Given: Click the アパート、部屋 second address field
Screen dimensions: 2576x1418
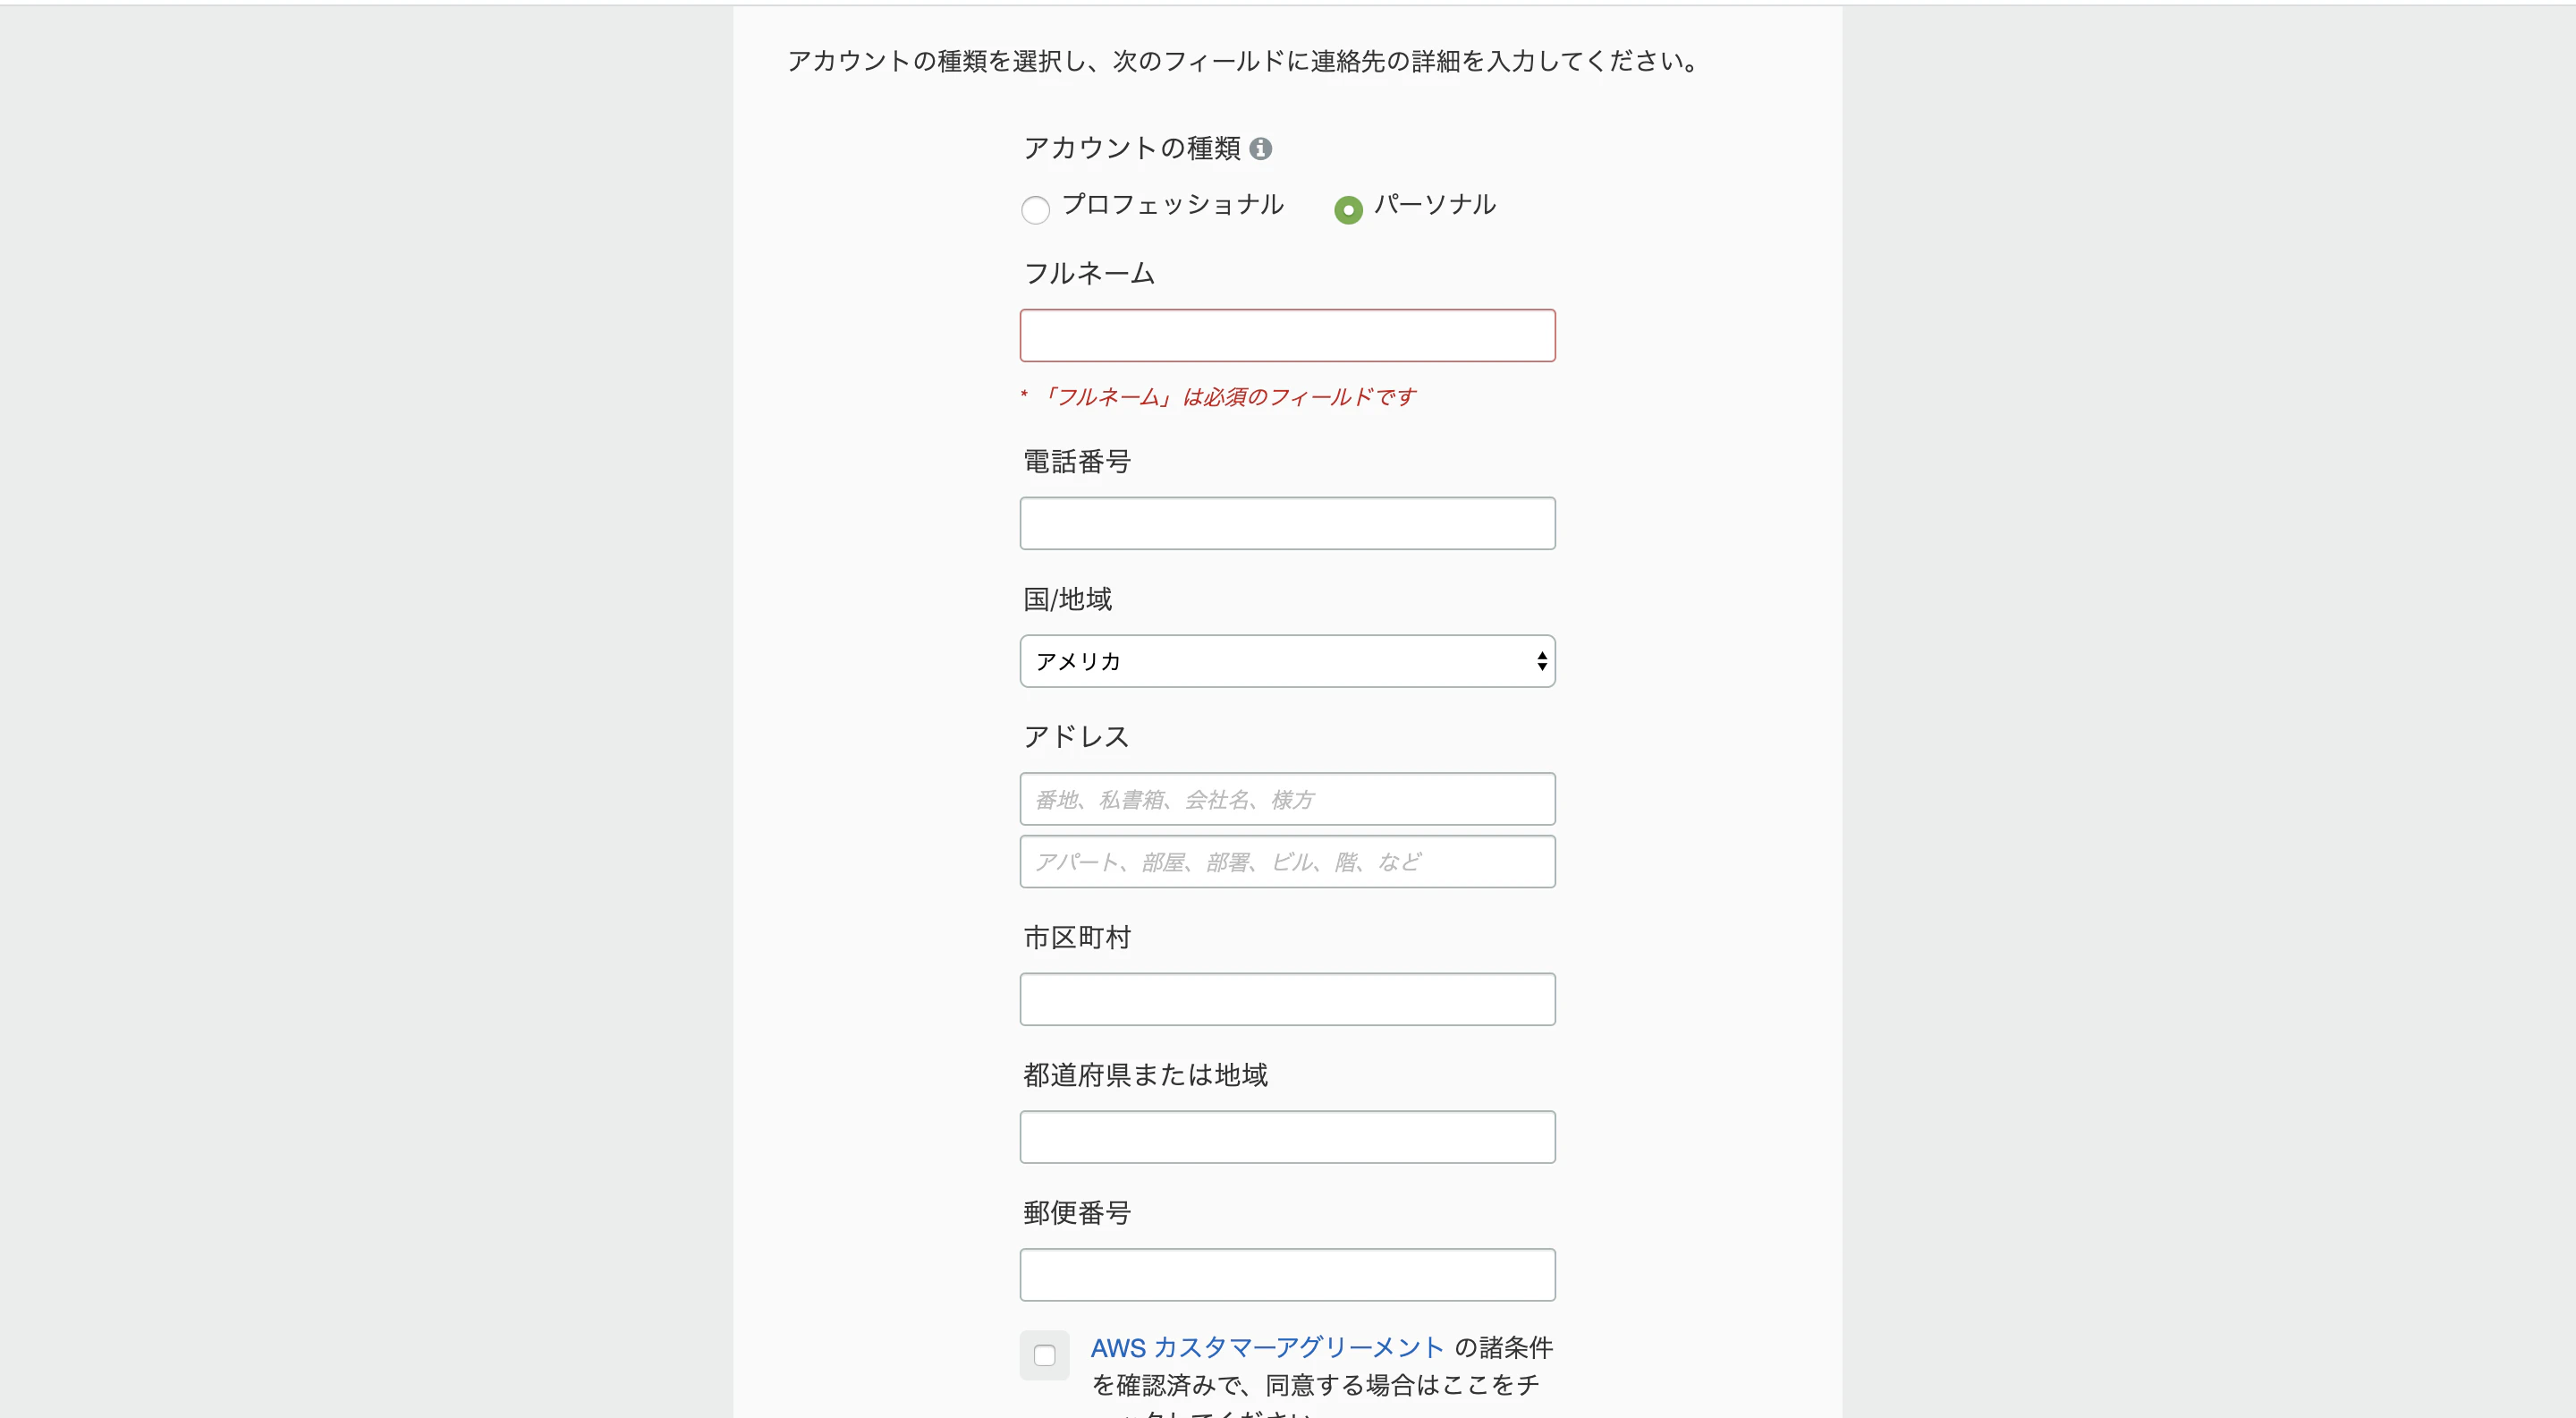Looking at the screenshot, I should point(1287,861).
